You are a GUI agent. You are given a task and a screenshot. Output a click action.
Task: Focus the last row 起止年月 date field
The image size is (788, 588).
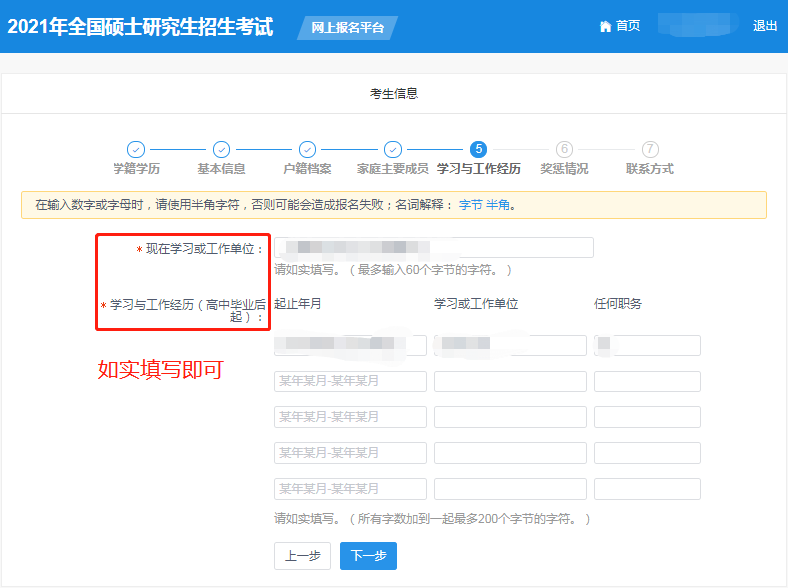350,489
